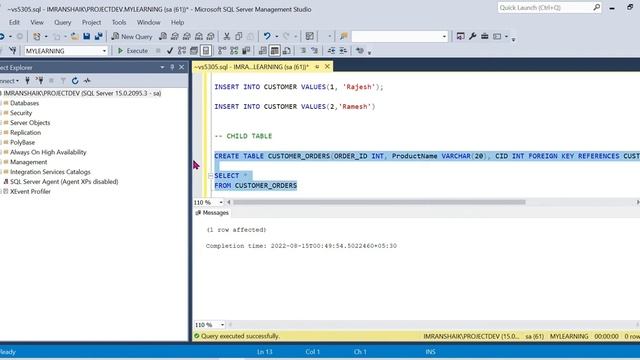Click the Find in Files icon
The image size is (640, 360).
pyautogui.click(x=344, y=36)
